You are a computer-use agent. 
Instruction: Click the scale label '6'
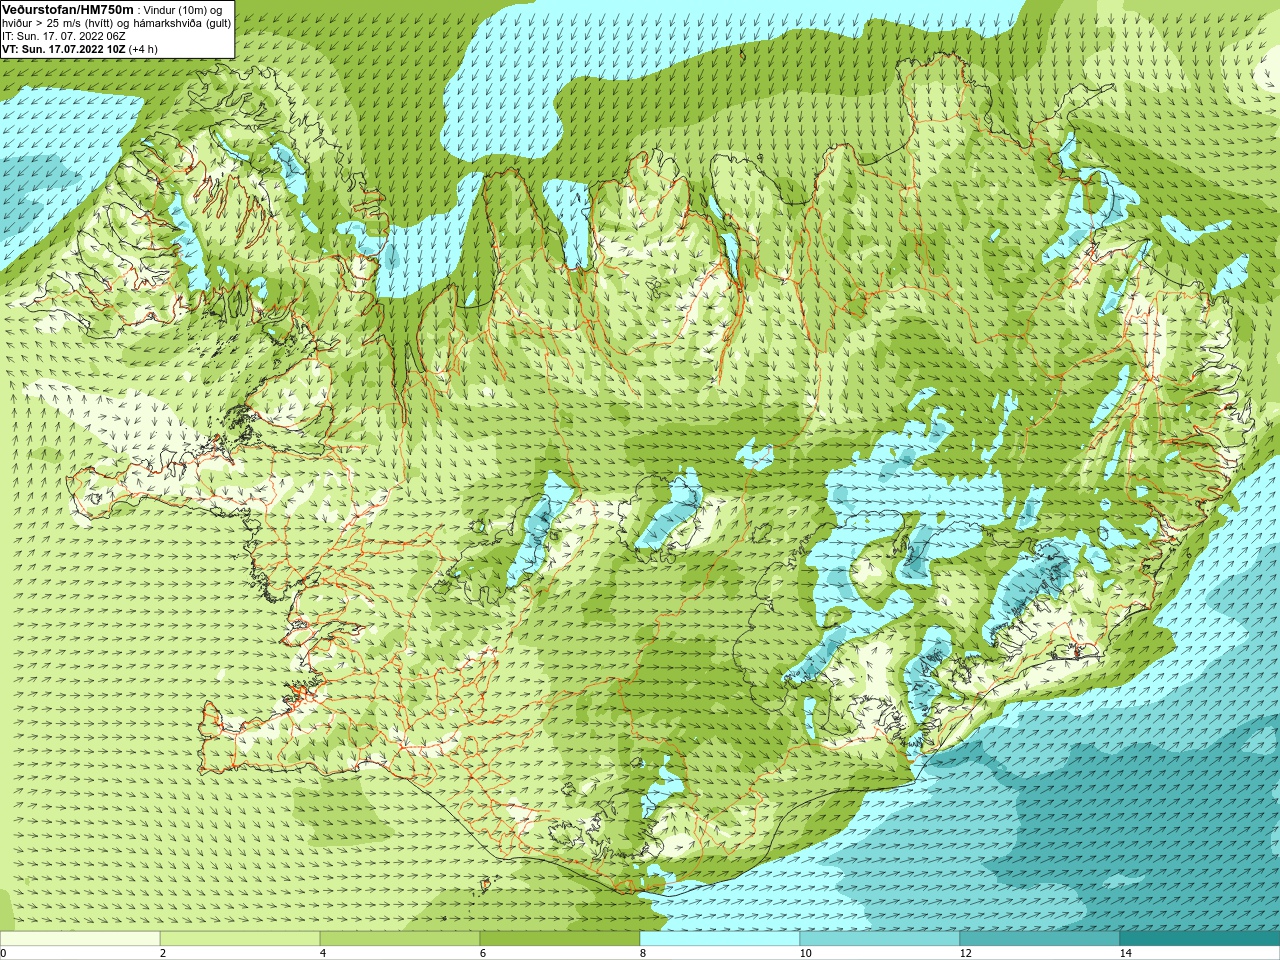pos(483,953)
